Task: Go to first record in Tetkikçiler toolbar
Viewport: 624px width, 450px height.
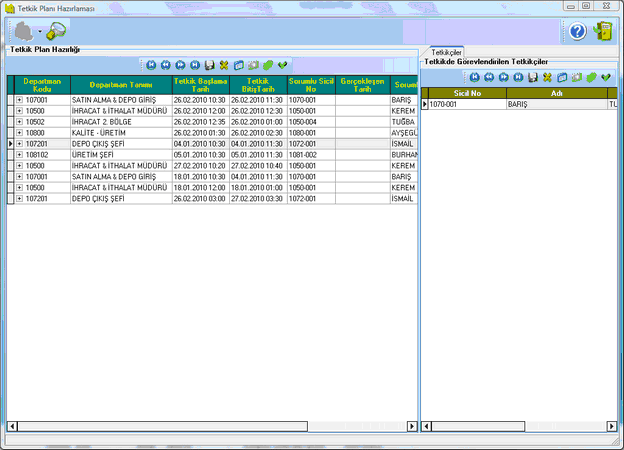Action: tap(474, 77)
